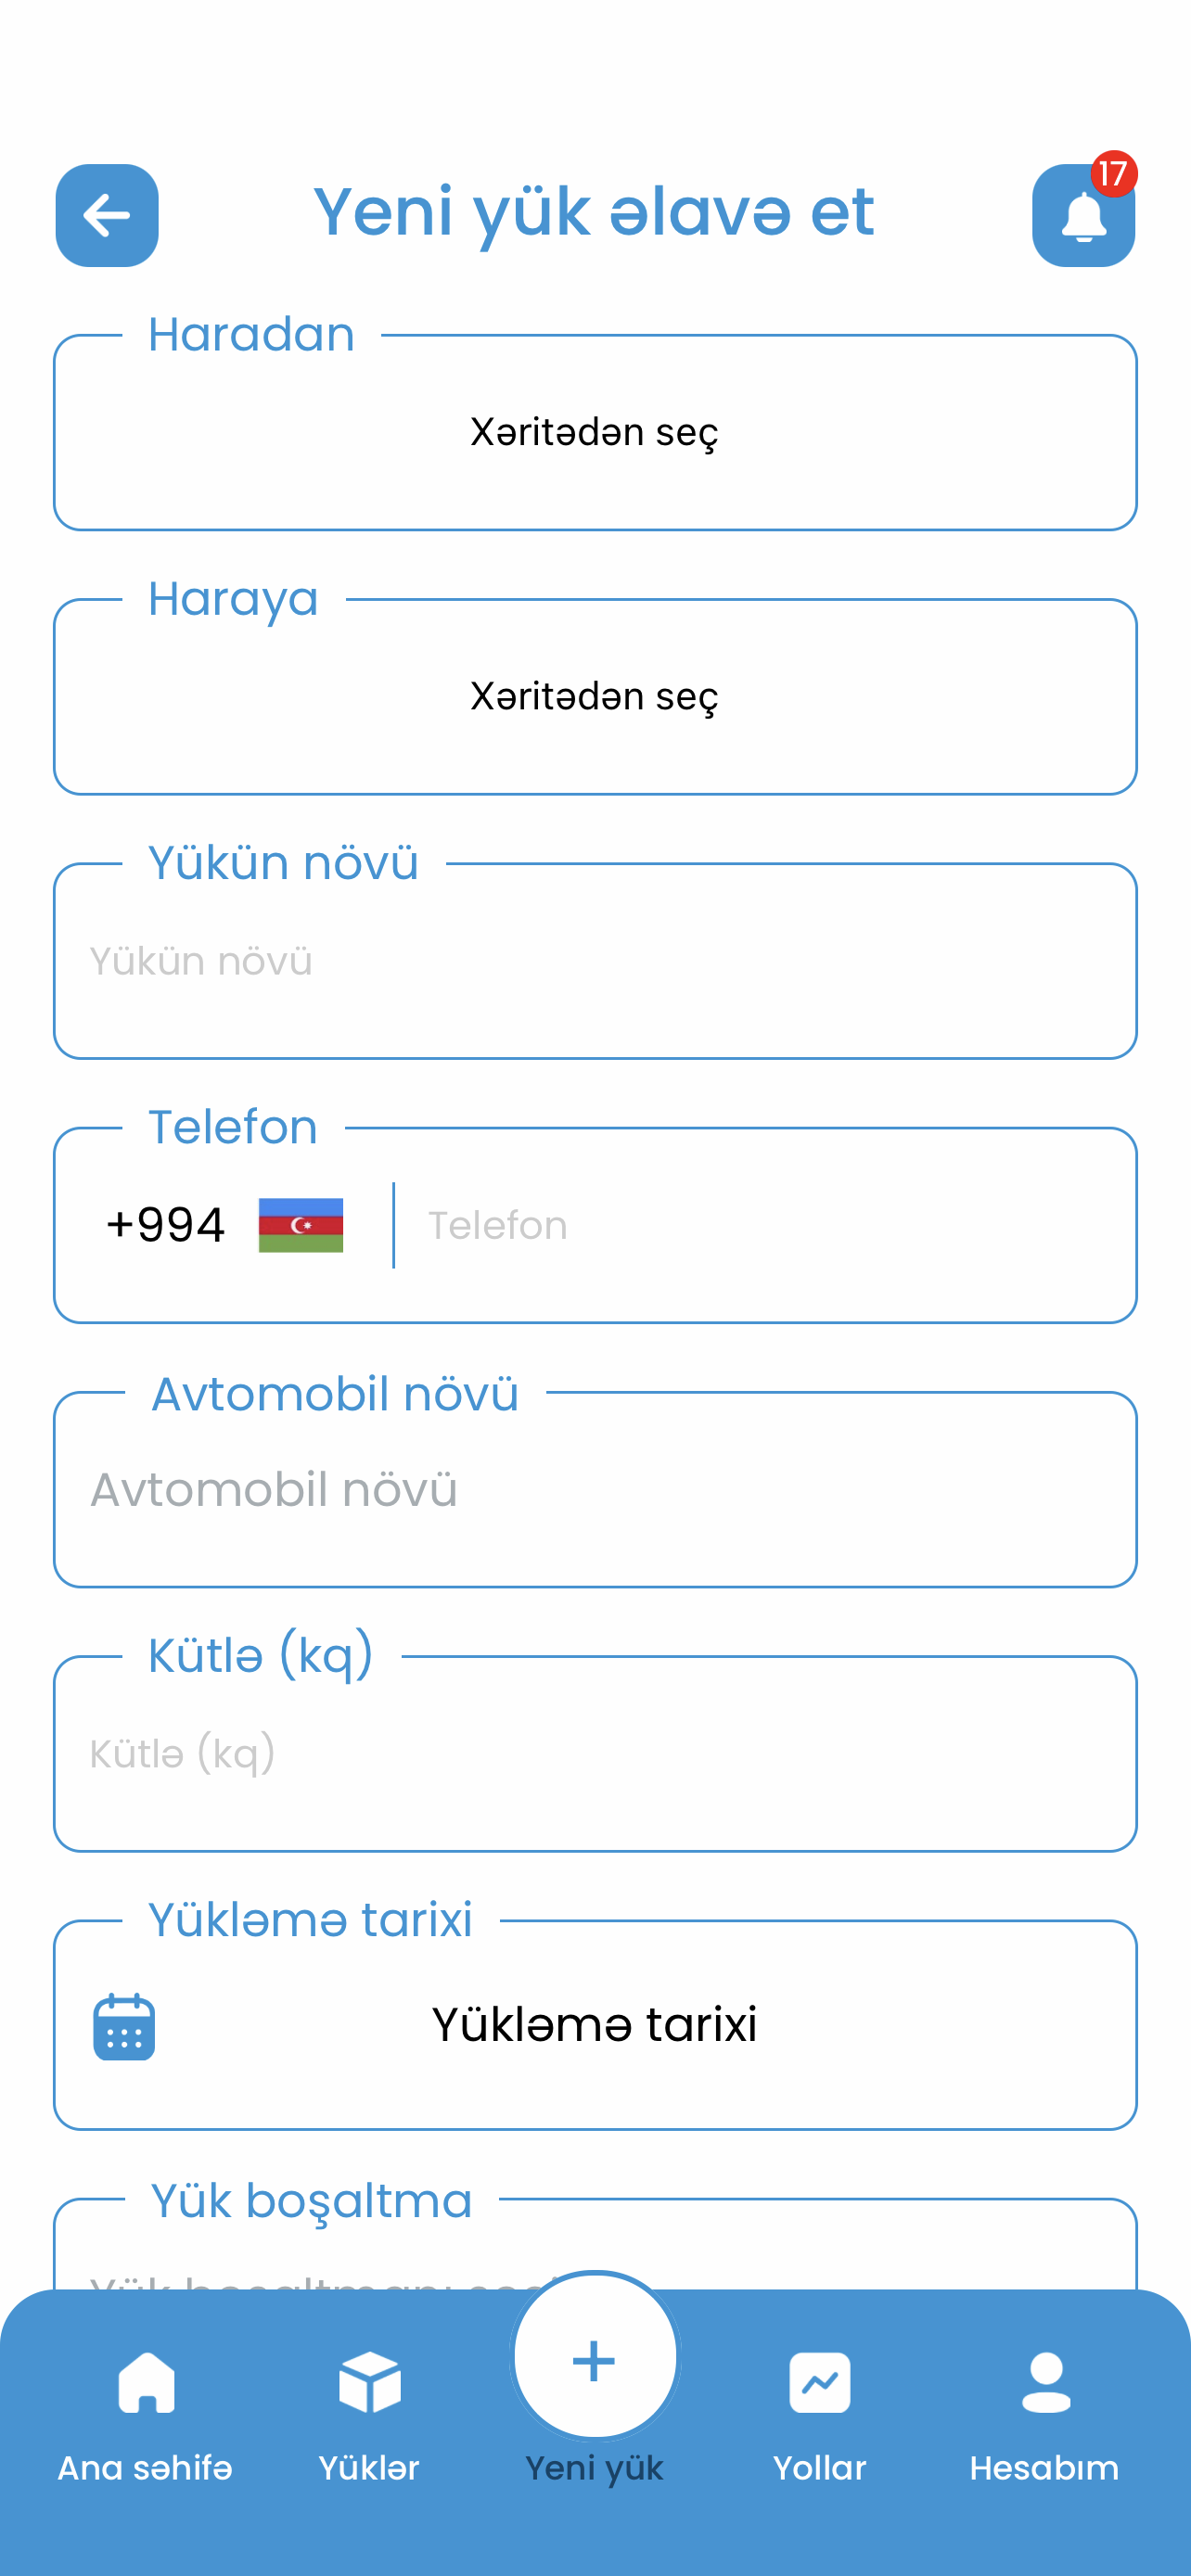Open the Avtomobil növü selector
1191x2576 pixels.
click(x=595, y=1489)
